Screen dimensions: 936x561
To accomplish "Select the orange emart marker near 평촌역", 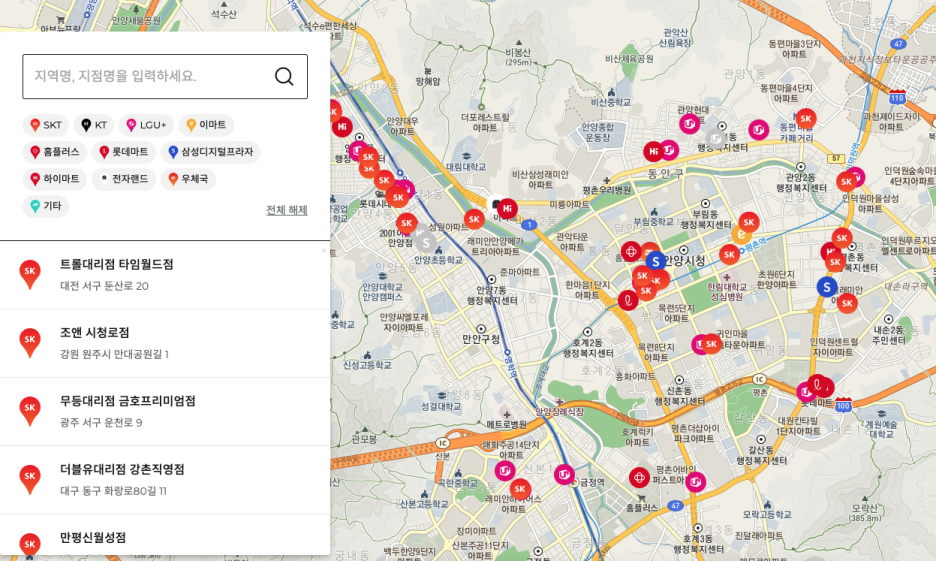I will click(741, 235).
